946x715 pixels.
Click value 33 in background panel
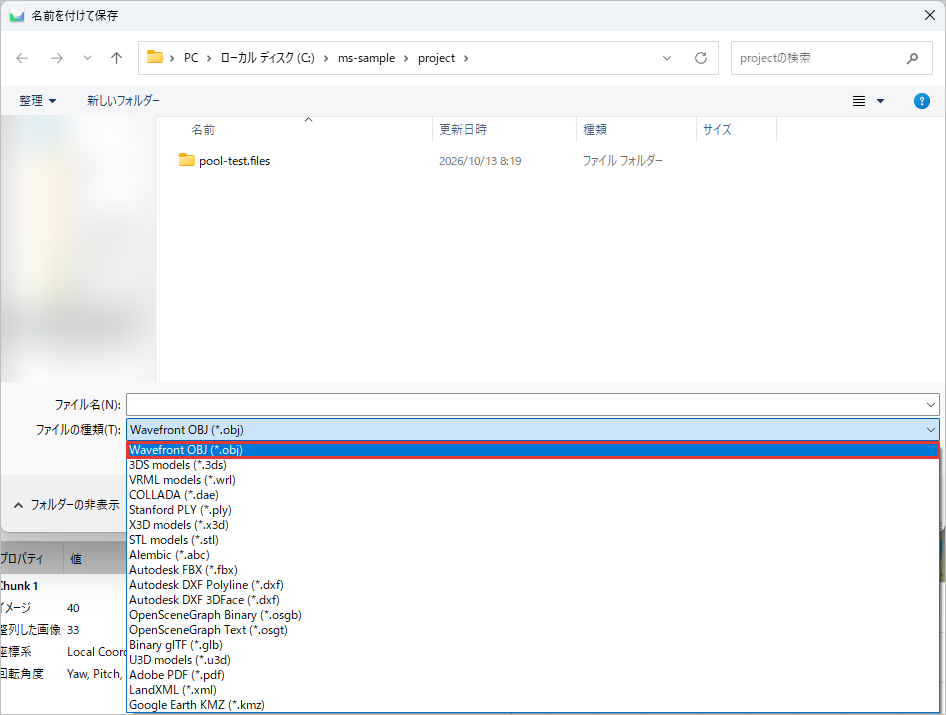click(x=73, y=630)
